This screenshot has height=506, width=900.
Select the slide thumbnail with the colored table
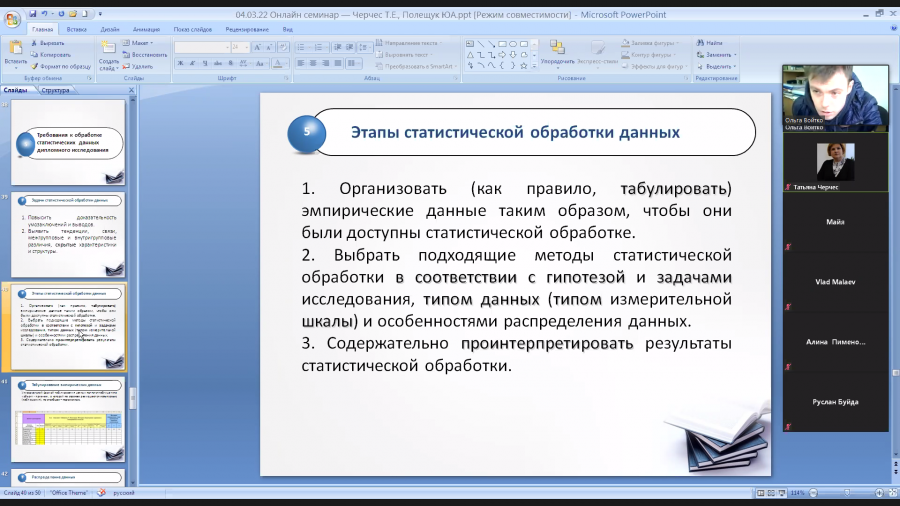pos(68,419)
